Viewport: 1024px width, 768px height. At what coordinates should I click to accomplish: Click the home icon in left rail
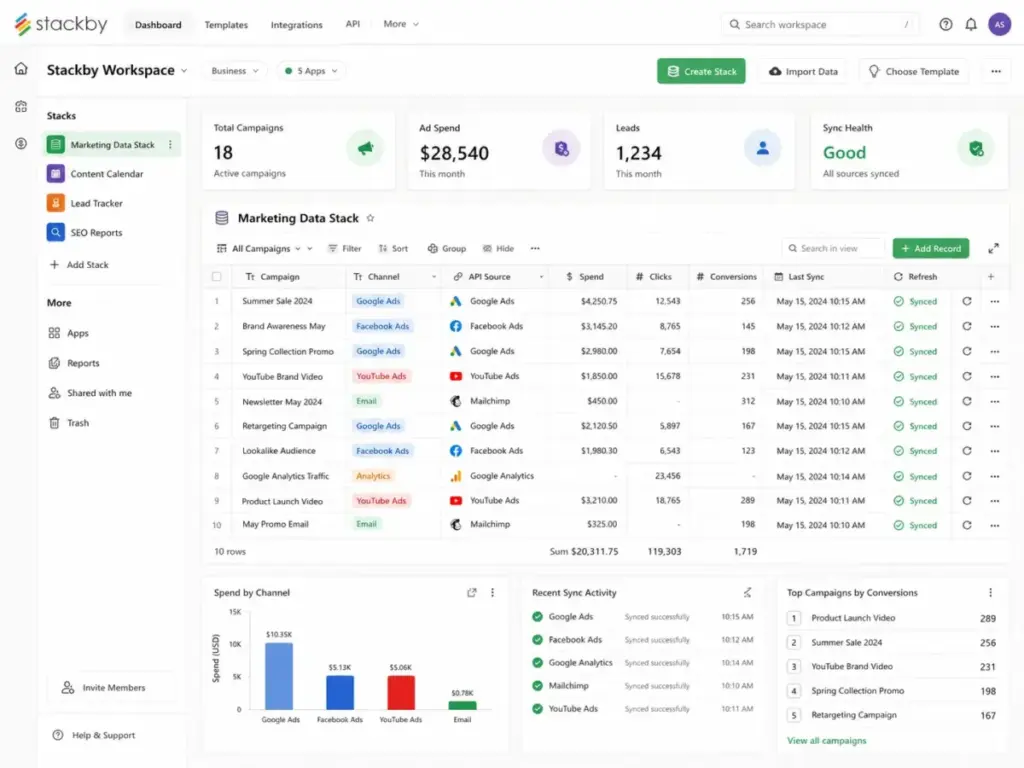21,69
